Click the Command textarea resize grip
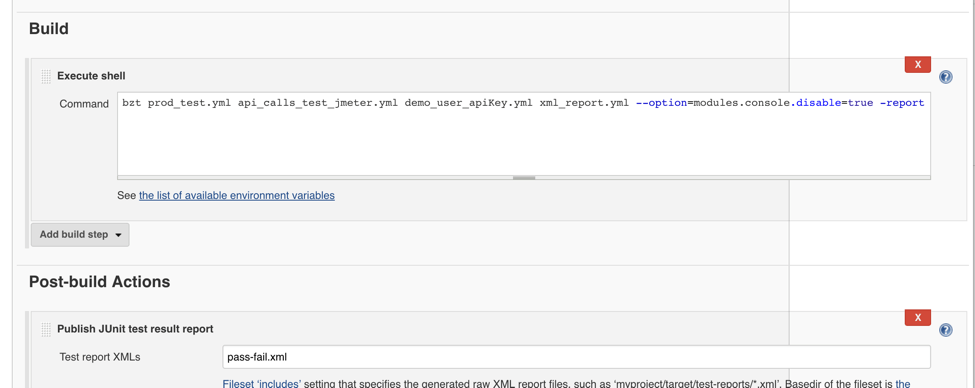Viewport: 975px width, 388px height. pos(524,178)
